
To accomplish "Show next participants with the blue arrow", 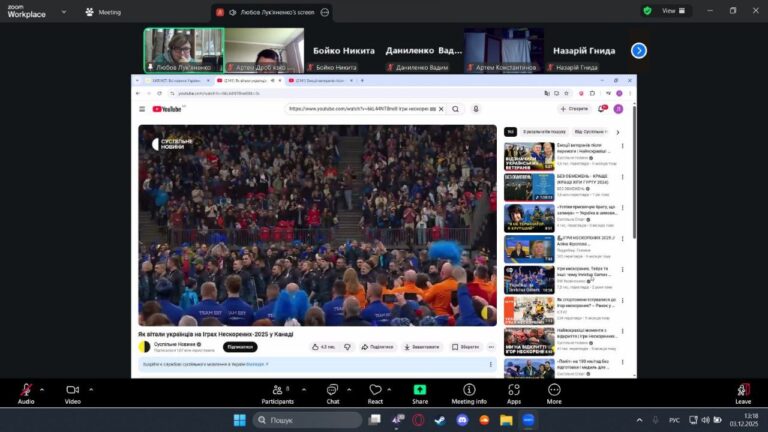I will [x=639, y=50].
